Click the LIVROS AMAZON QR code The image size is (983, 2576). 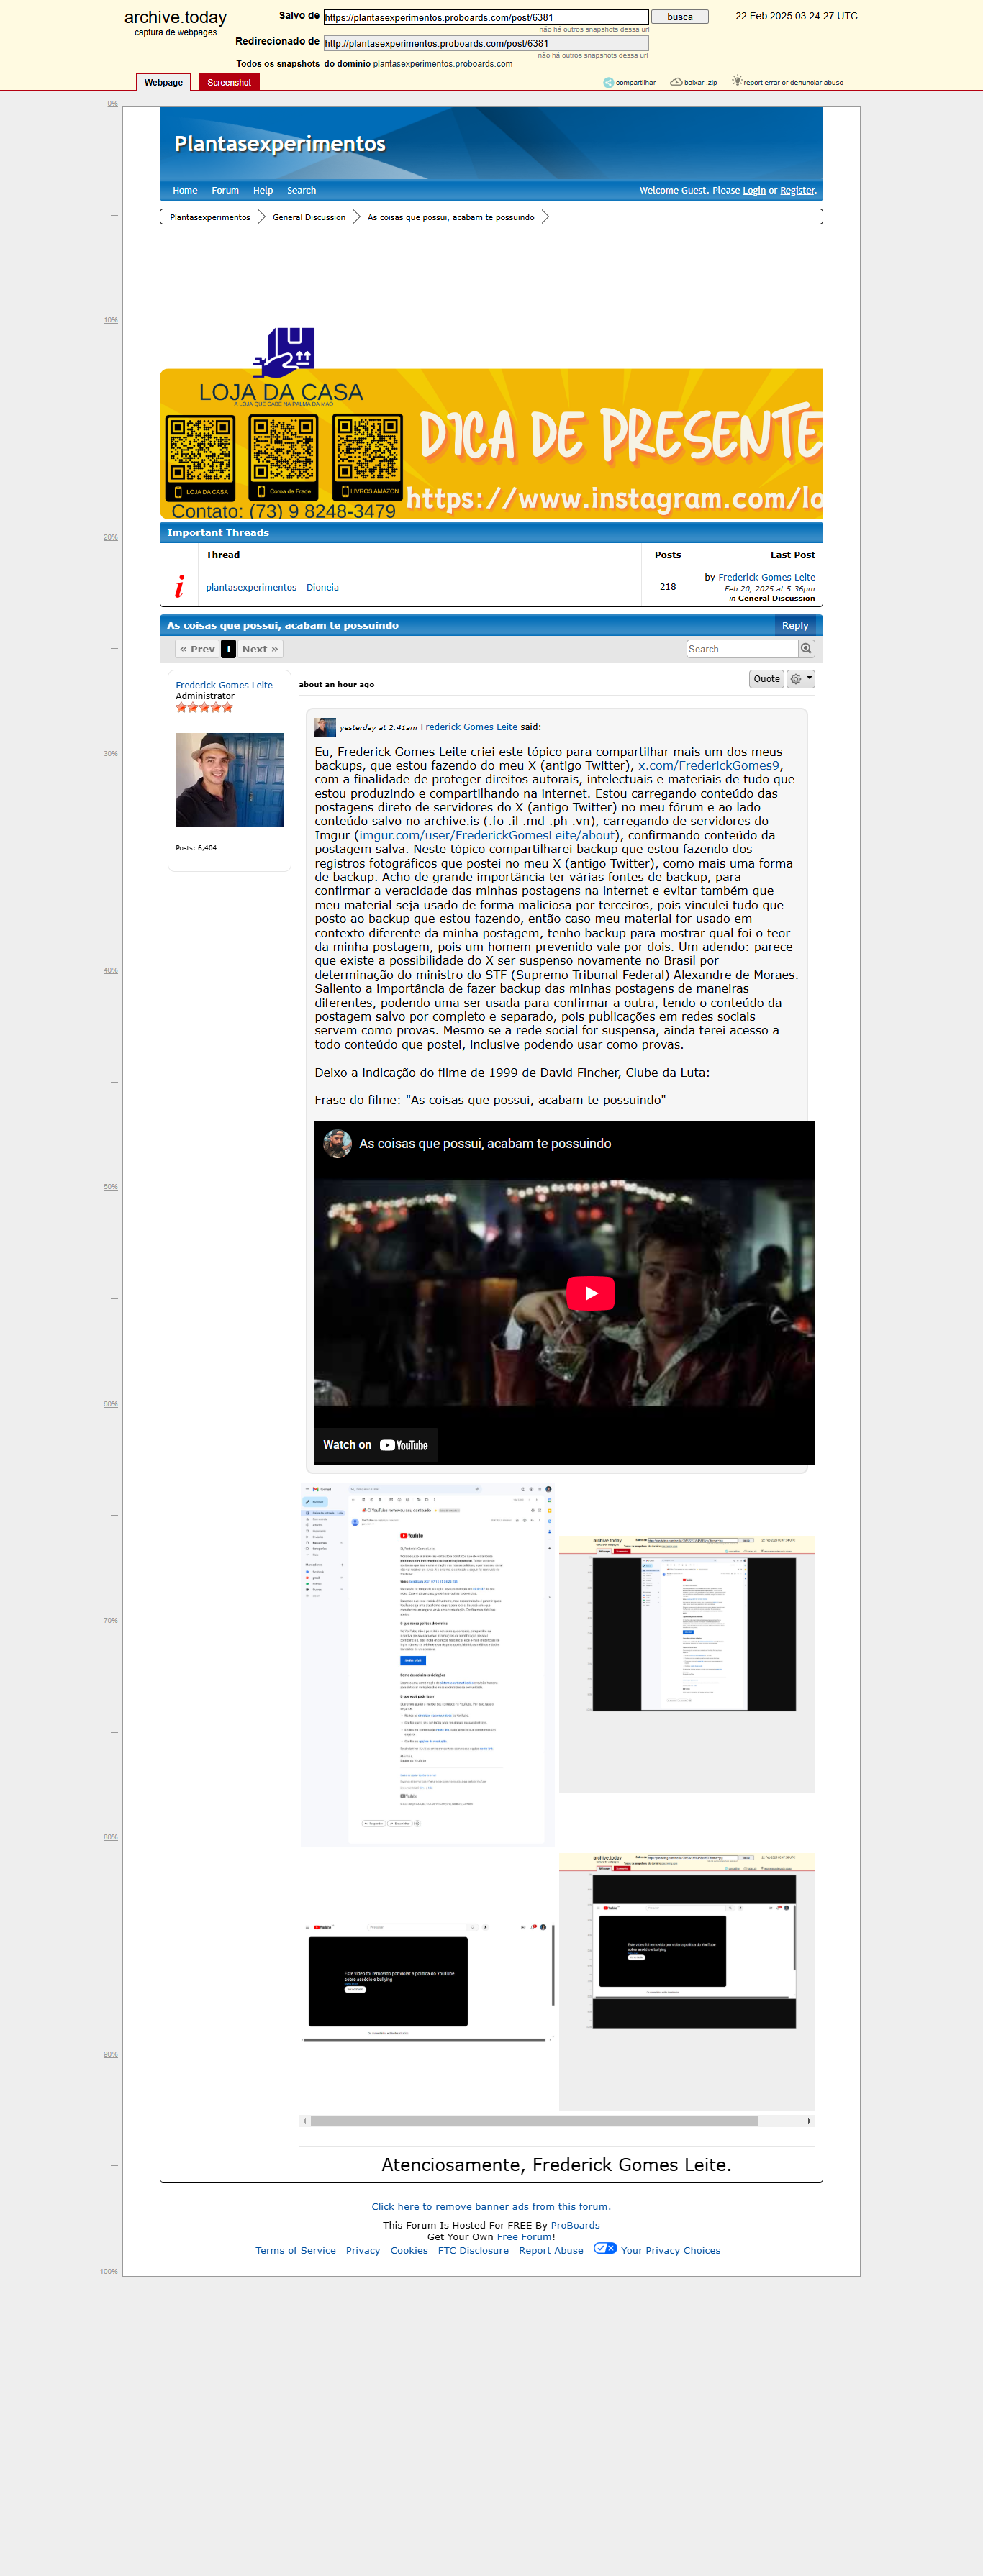click(x=368, y=457)
